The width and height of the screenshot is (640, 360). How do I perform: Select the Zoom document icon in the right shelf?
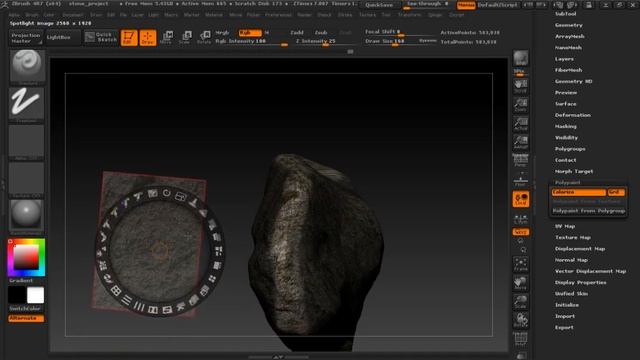click(x=520, y=105)
